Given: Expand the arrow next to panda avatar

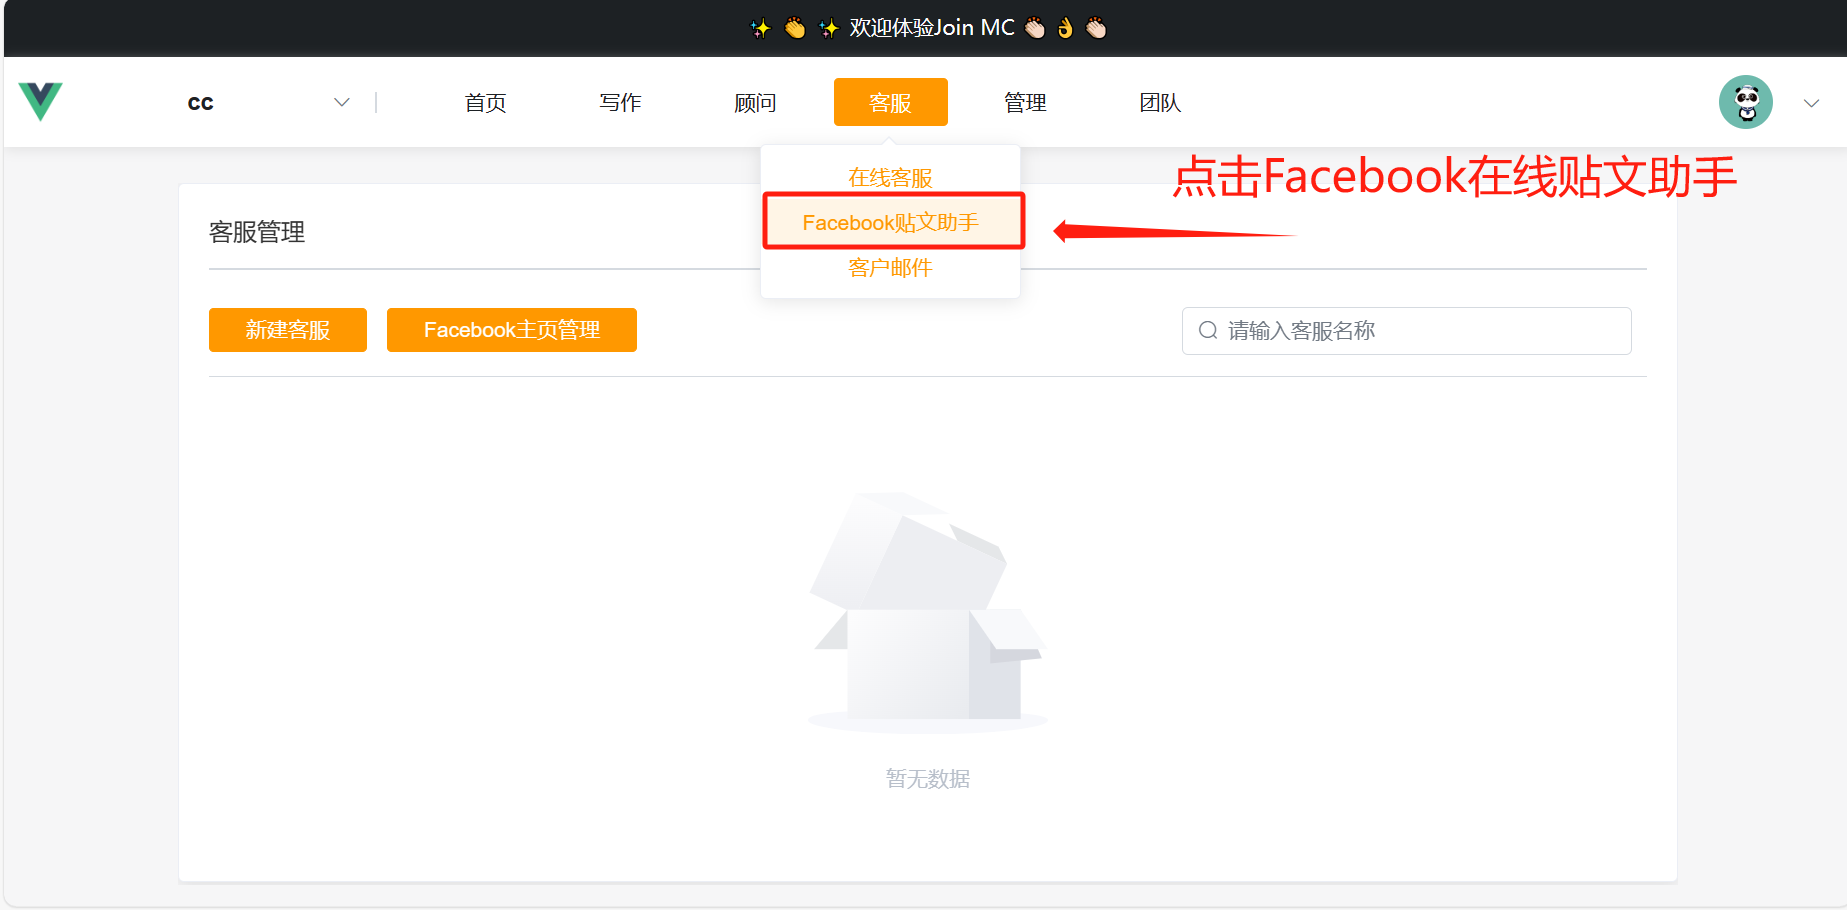Looking at the screenshot, I should [x=1811, y=103].
